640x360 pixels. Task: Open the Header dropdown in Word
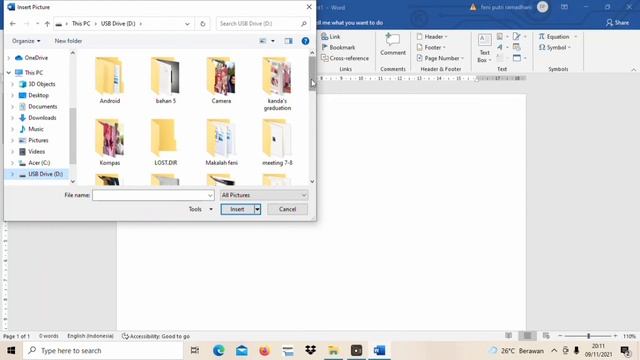432,37
